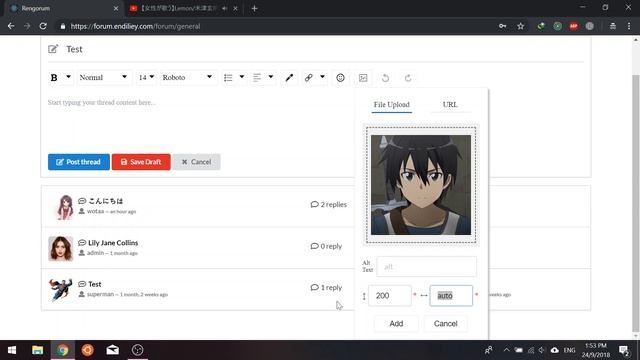Image resolution: width=640 pixels, height=360 pixels.
Task: Open the color picker eyedropper tool
Action: (289, 78)
